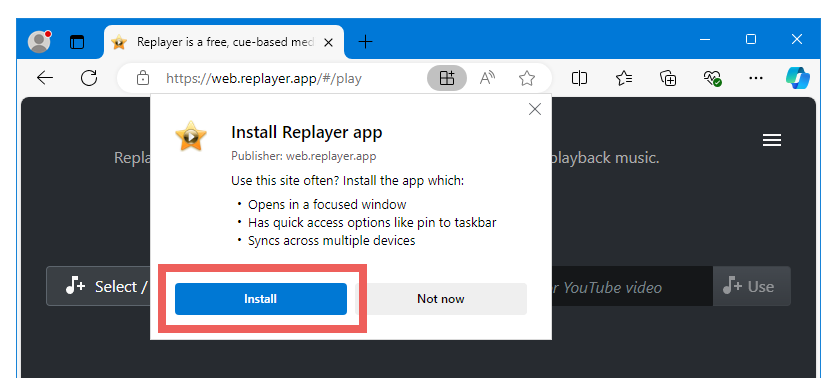The width and height of the screenshot is (839, 378).
Task: Click the address bar URL
Action: [x=264, y=79]
